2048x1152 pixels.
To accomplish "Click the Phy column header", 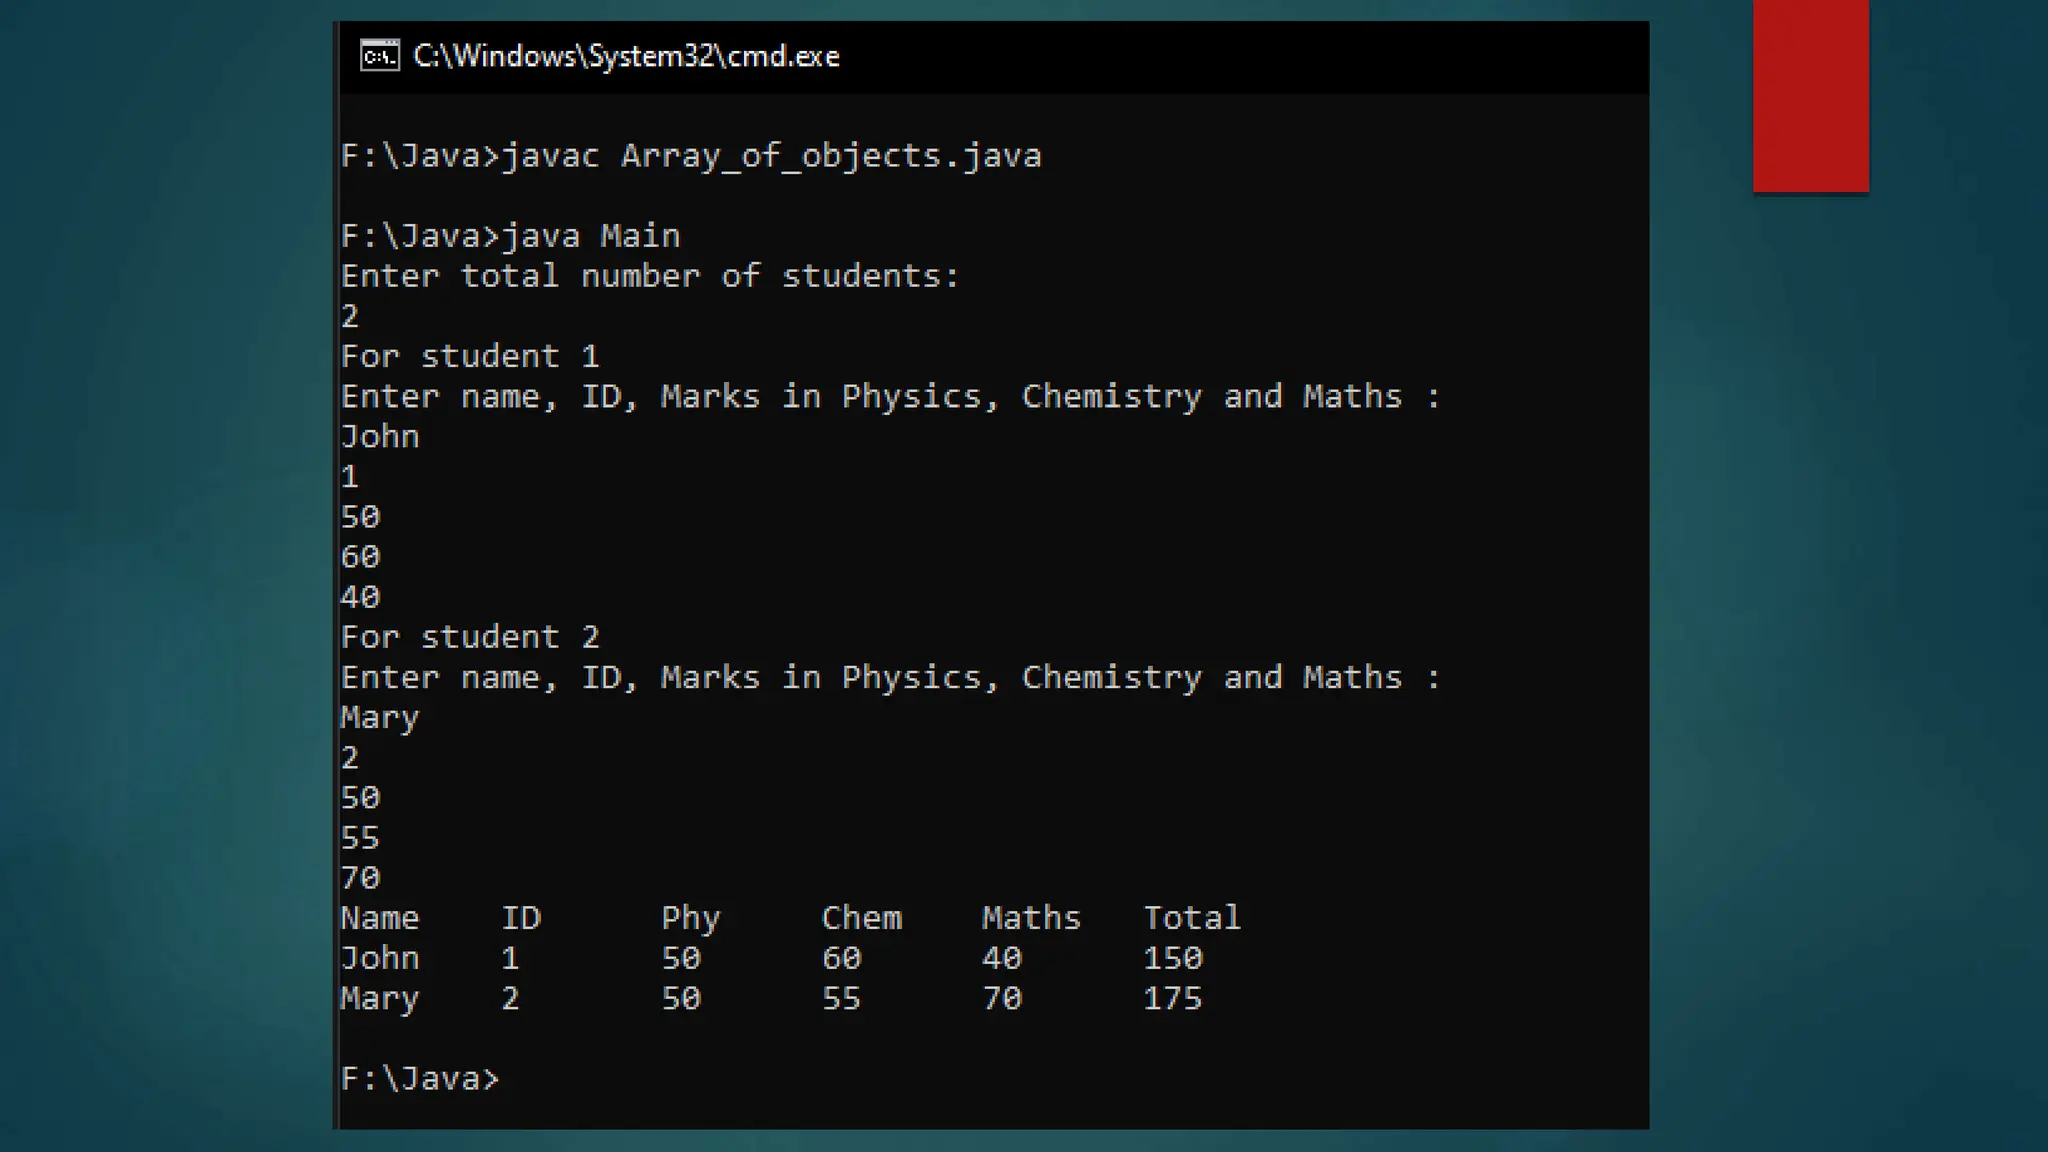I will (x=690, y=918).
